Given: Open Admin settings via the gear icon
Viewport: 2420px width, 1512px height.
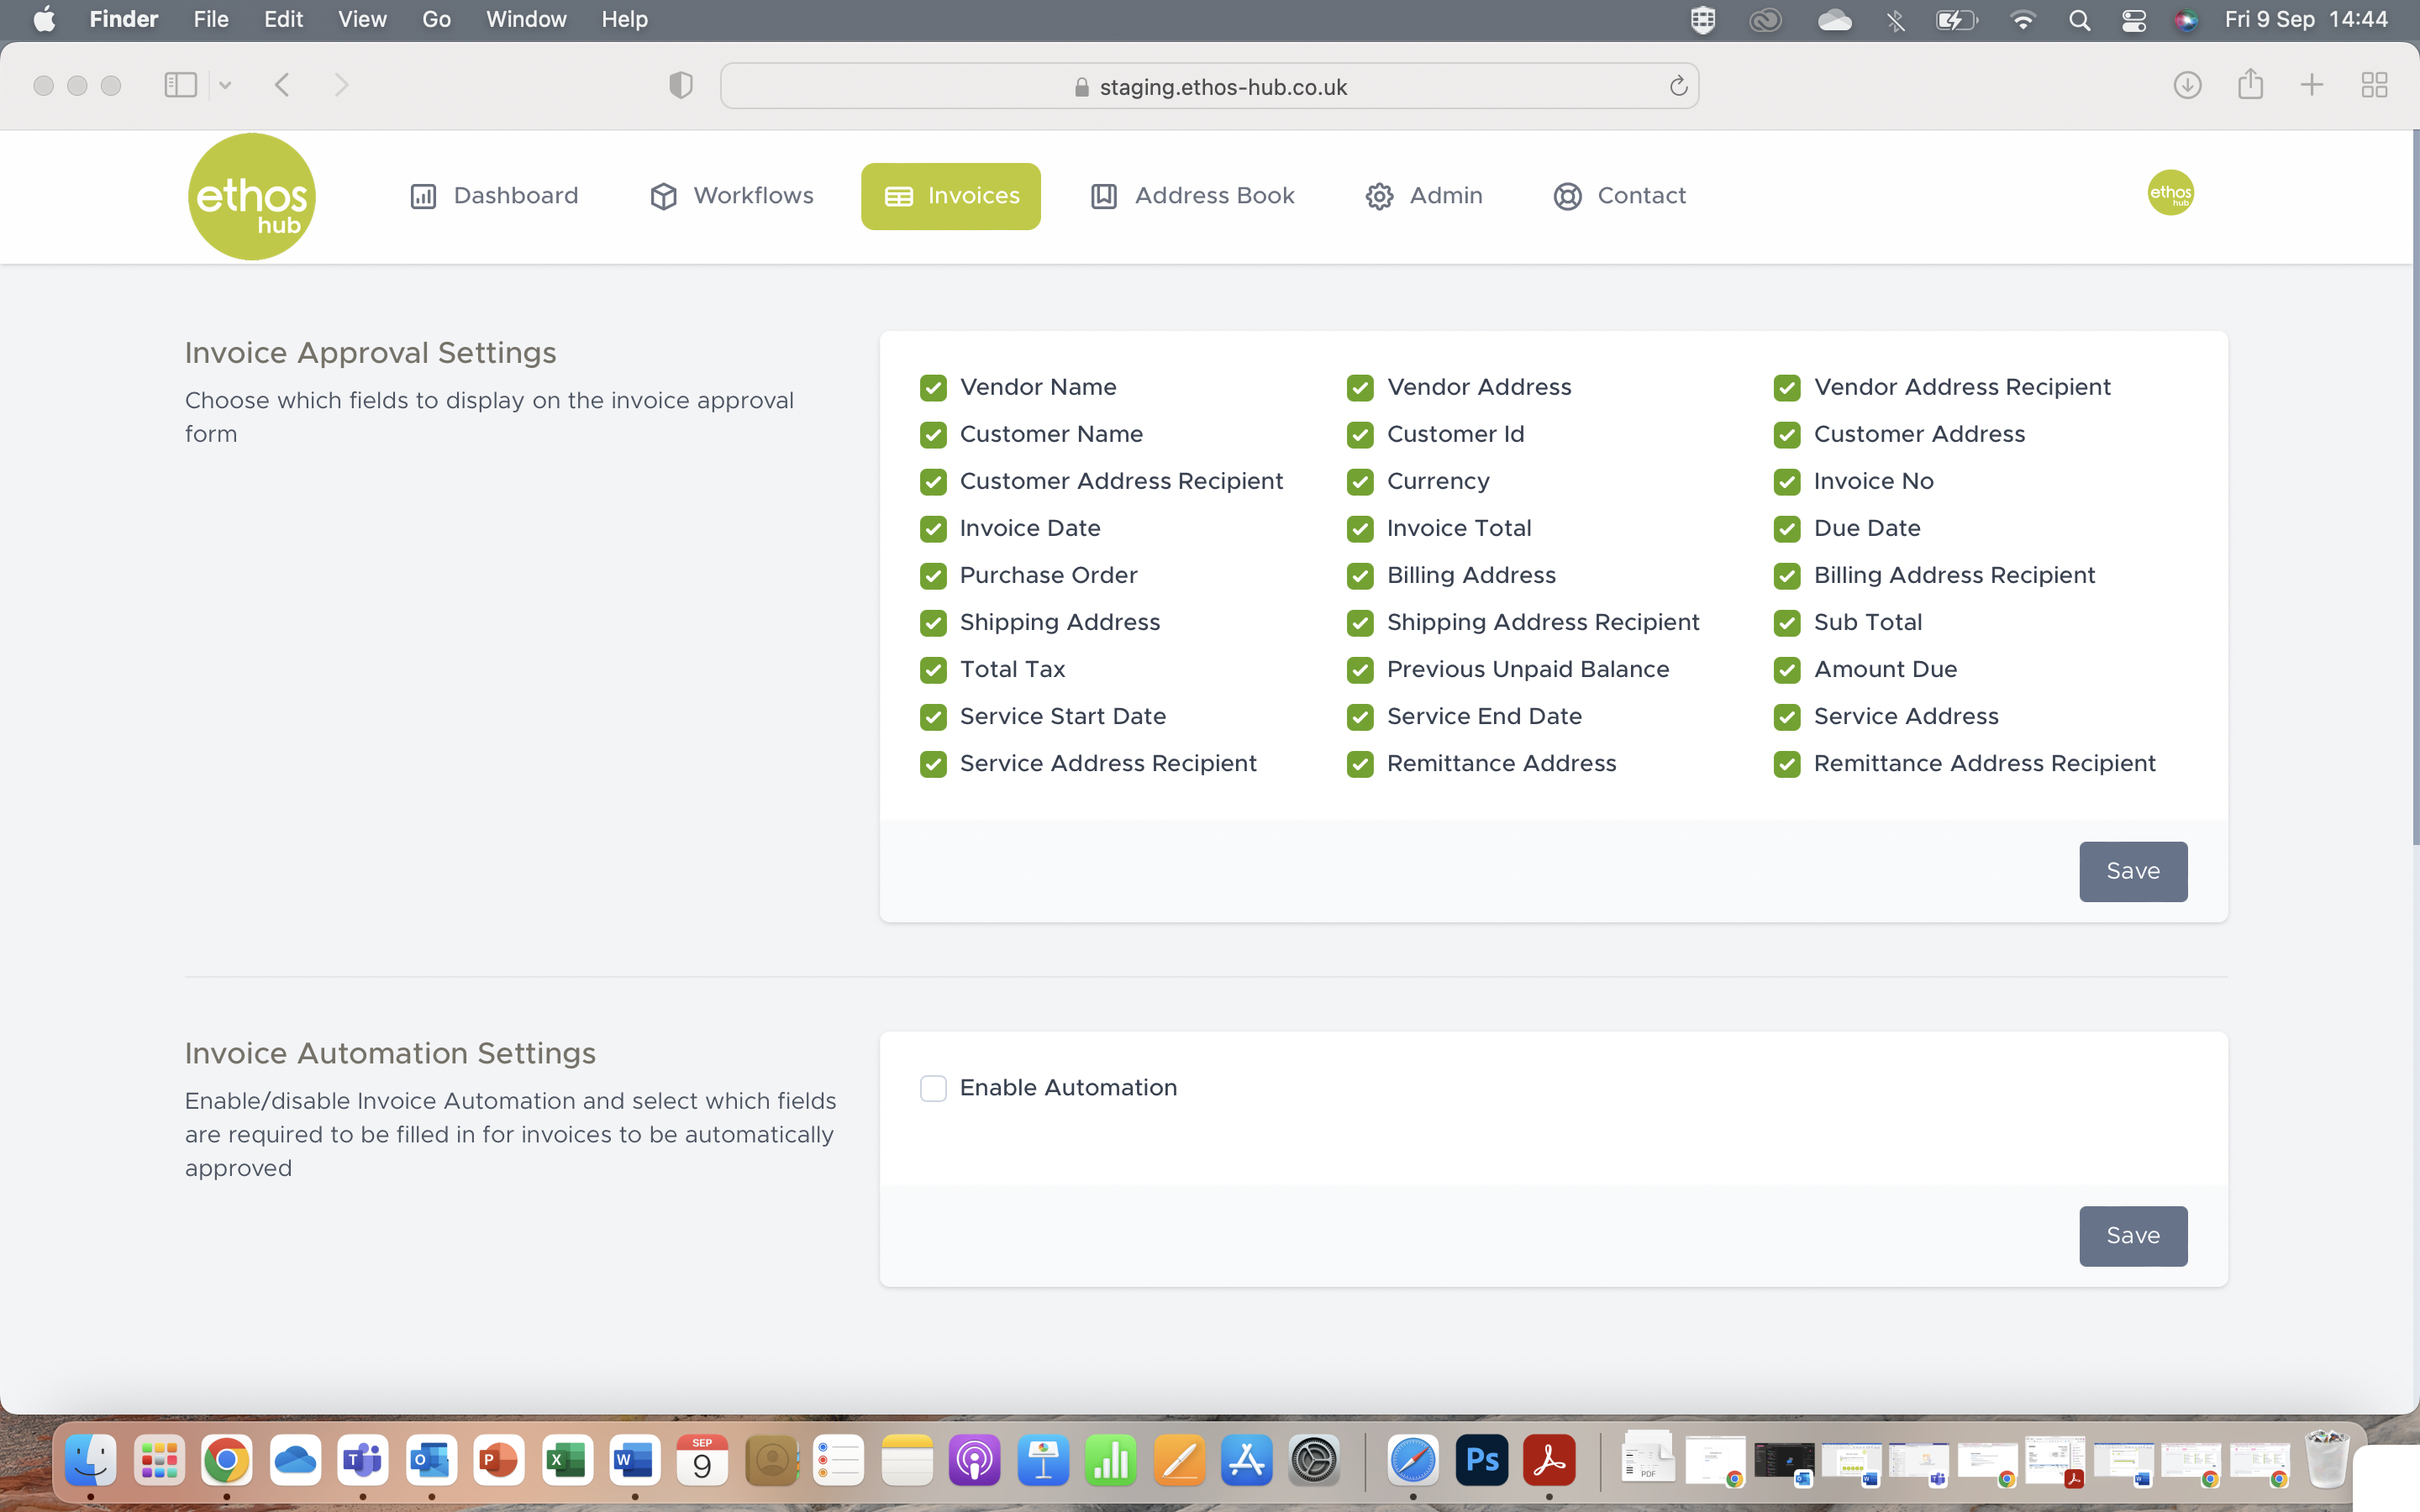Looking at the screenshot, I should (1379, 196).
